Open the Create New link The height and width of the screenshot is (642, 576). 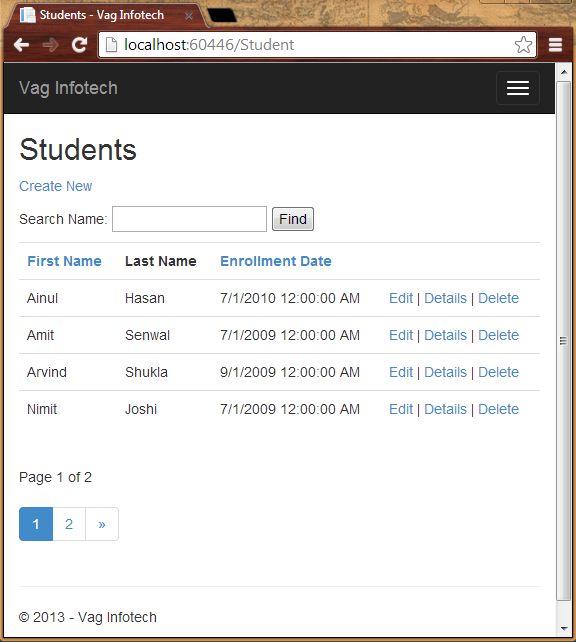pos(56,186)
